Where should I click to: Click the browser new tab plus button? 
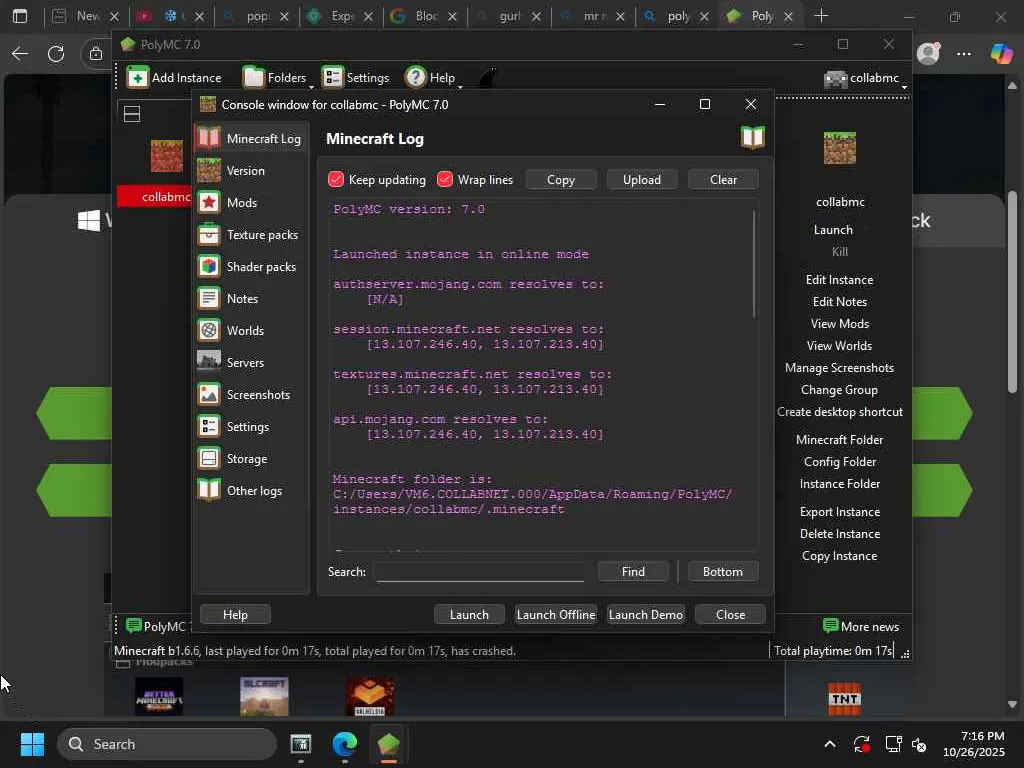[x=821, y=16]
